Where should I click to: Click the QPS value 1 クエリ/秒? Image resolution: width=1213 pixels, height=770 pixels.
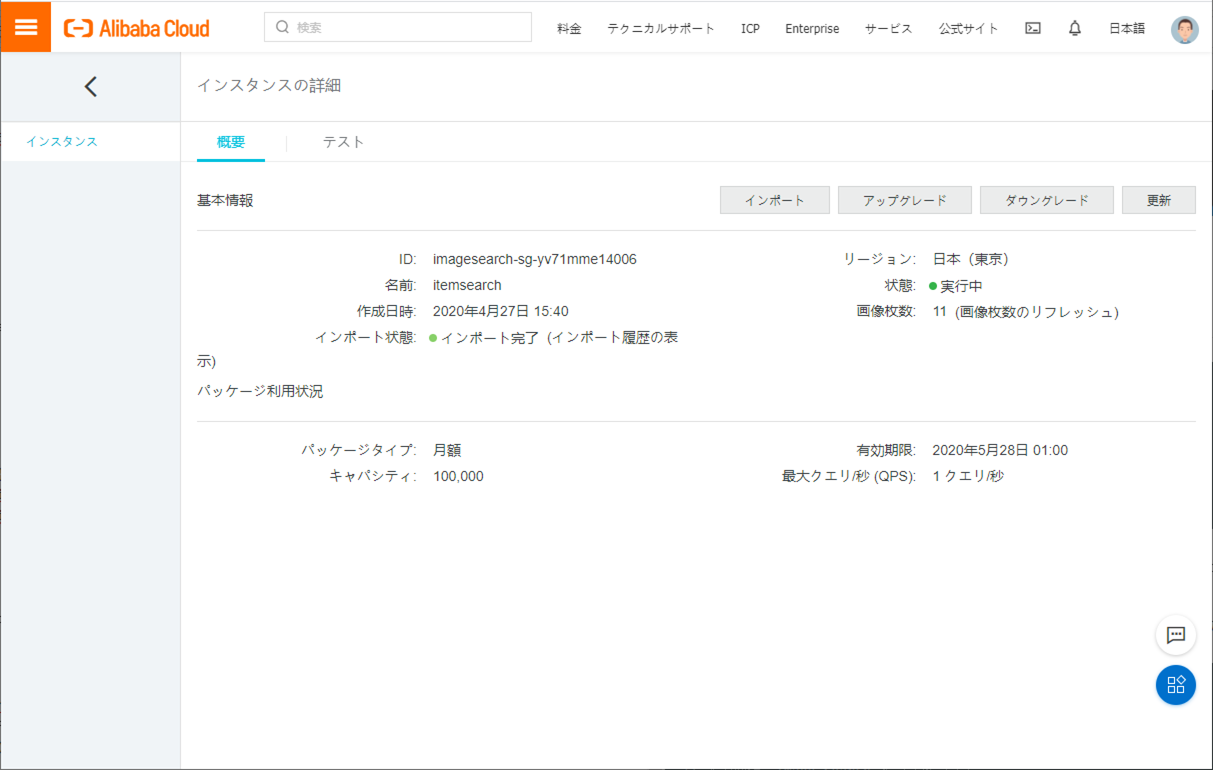(x=968, y=476)
